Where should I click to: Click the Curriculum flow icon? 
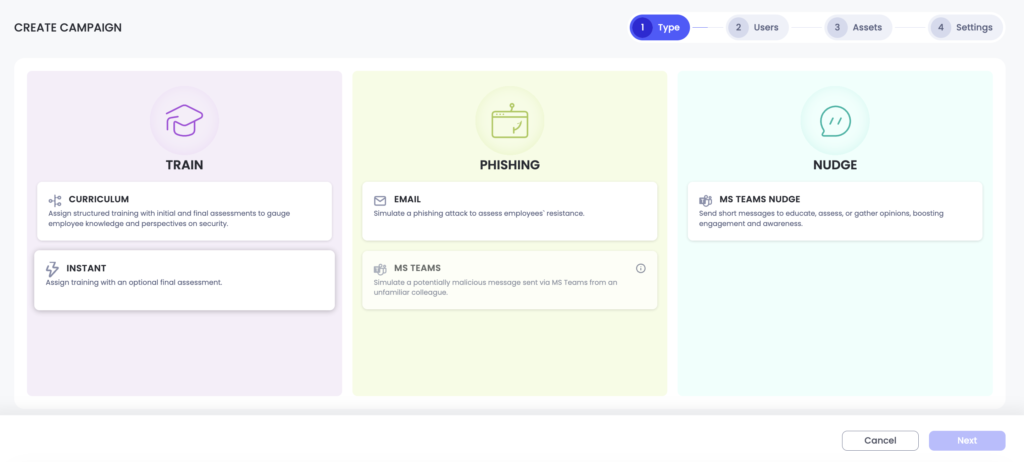pyautogui.click(x=55, y=200)
